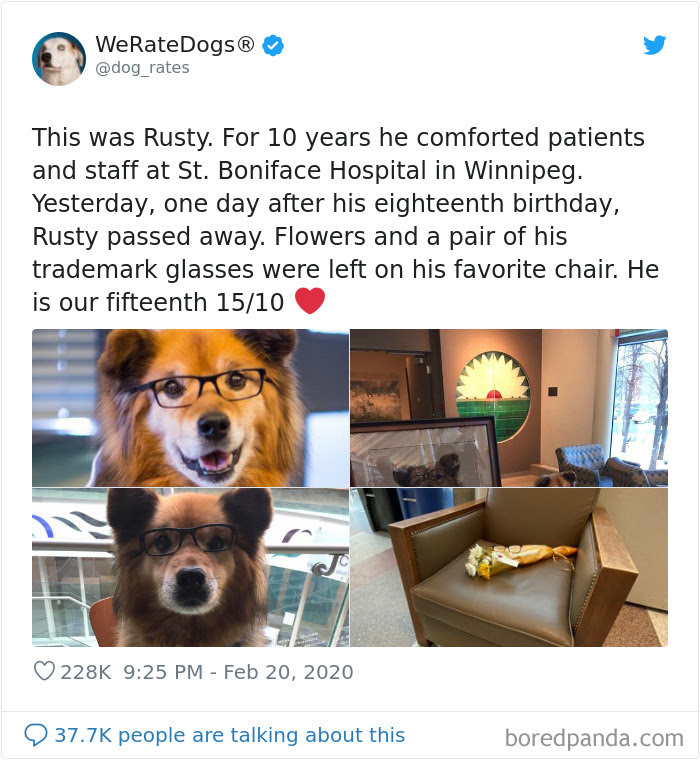This screenshot has width=700, height=760.
Task: Open photo of flowers on leather chair
Action: [509, 568]
